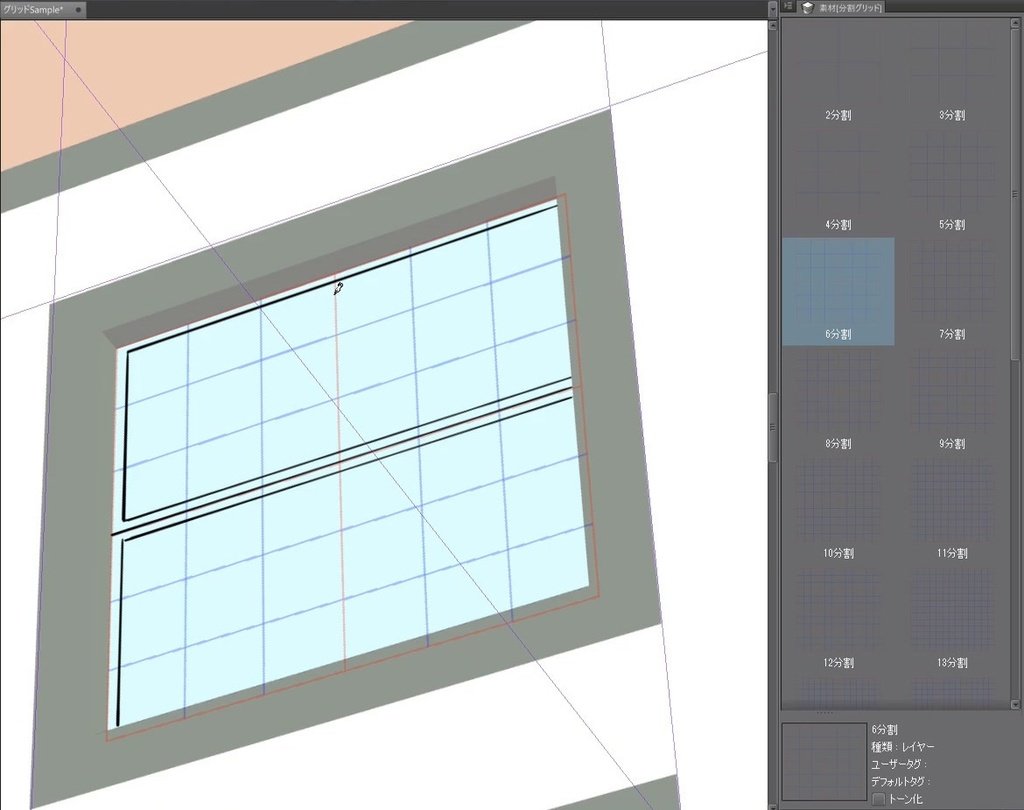This screenshot has width=1024, height=810.
Task: Select the 2分割 grid material
Action: pos(838,75)
